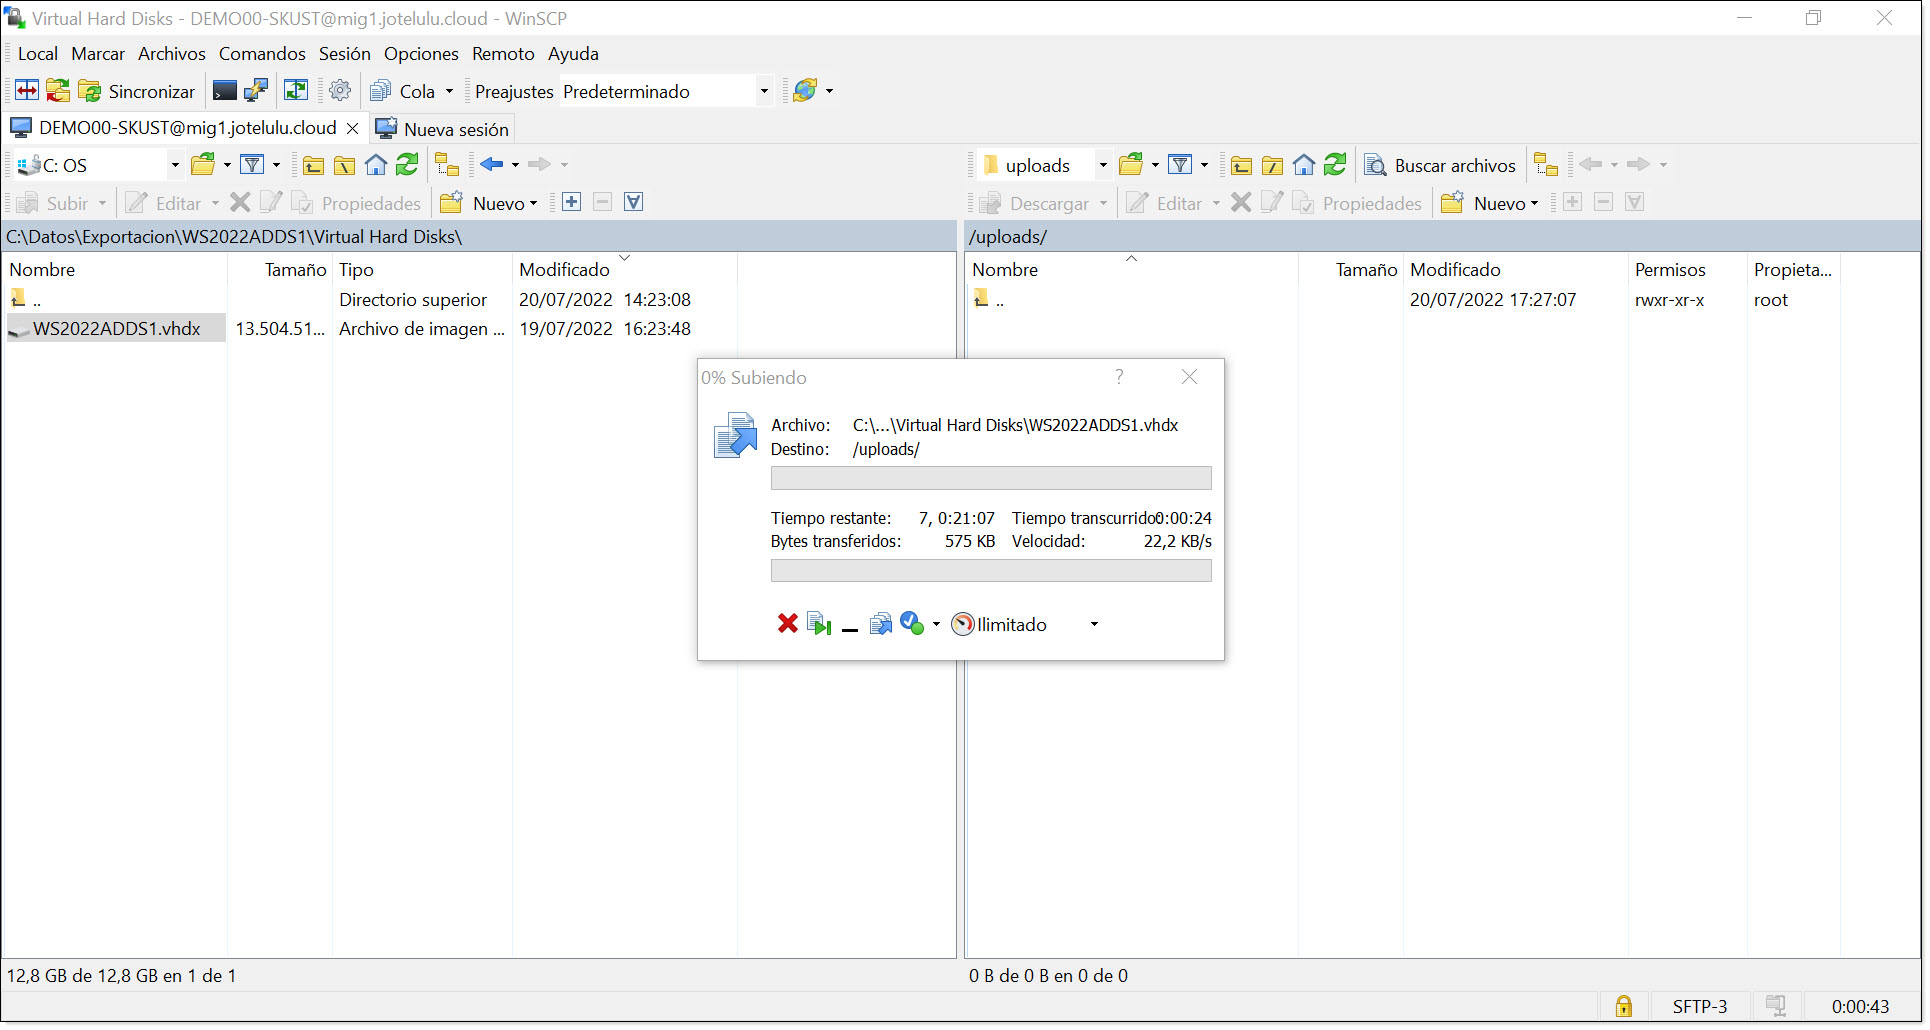Image resolution: width=1930 pixels, height=1030 pixels.
Task: Cancel the transfer with the red X icon
Action: (x=787, y=623)
